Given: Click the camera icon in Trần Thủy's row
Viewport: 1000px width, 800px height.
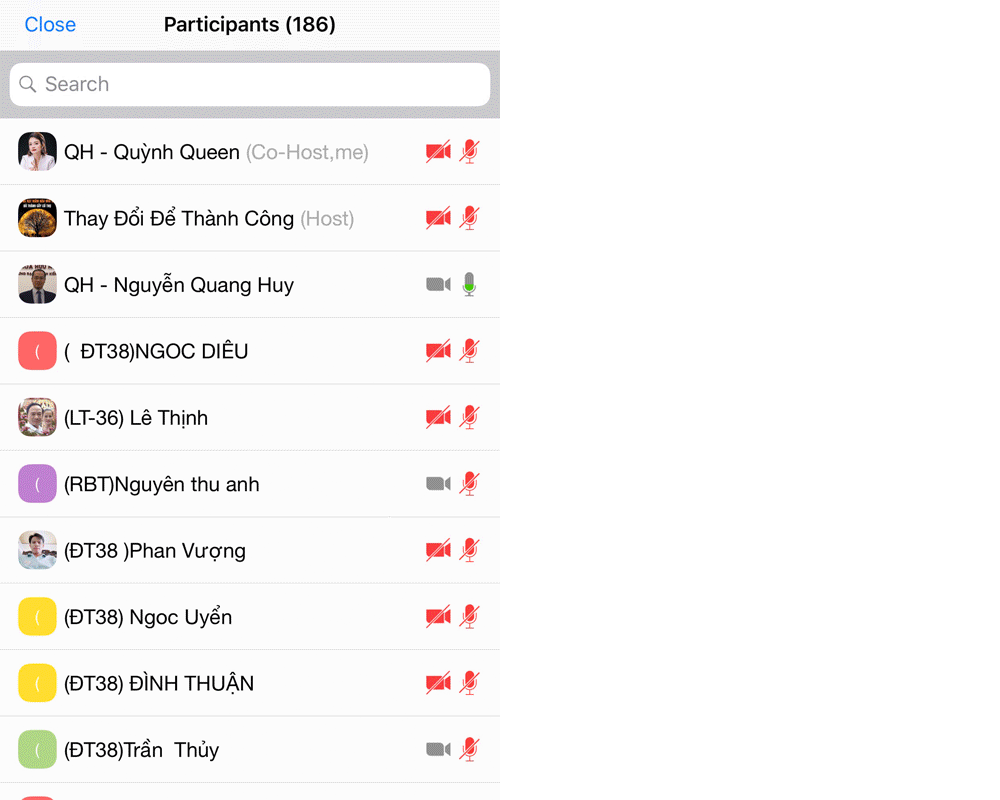Looking at the screenshot, I should 438,750.
